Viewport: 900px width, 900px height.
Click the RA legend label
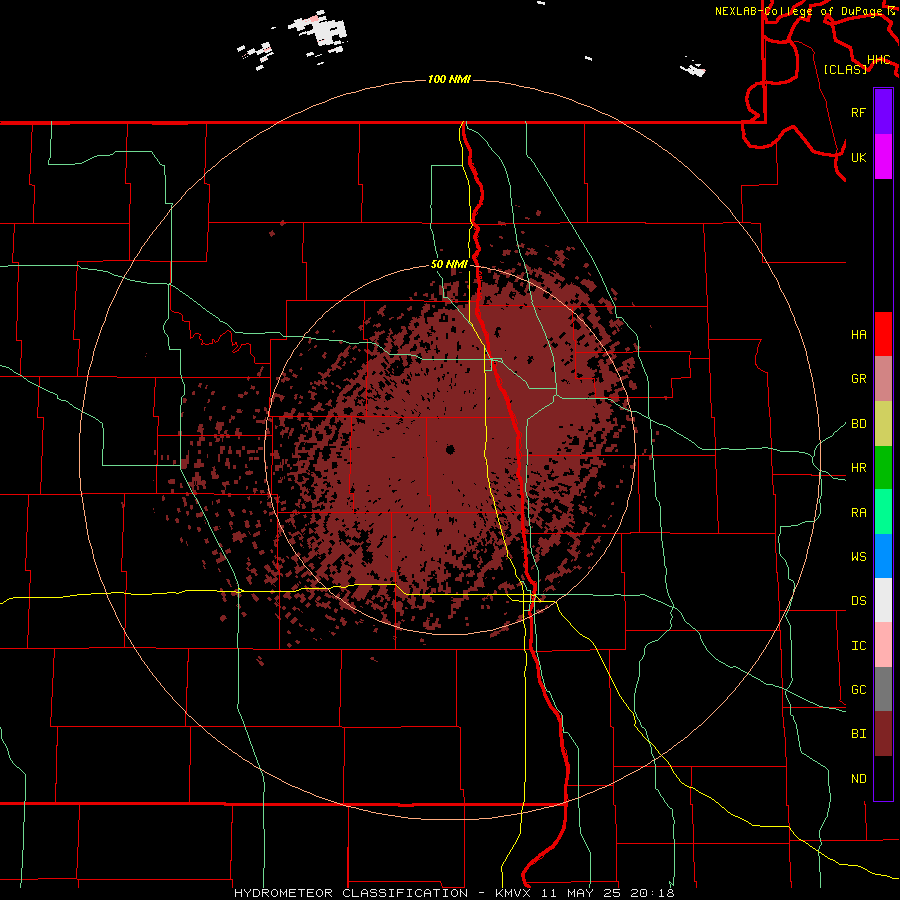tap(858, 512)
